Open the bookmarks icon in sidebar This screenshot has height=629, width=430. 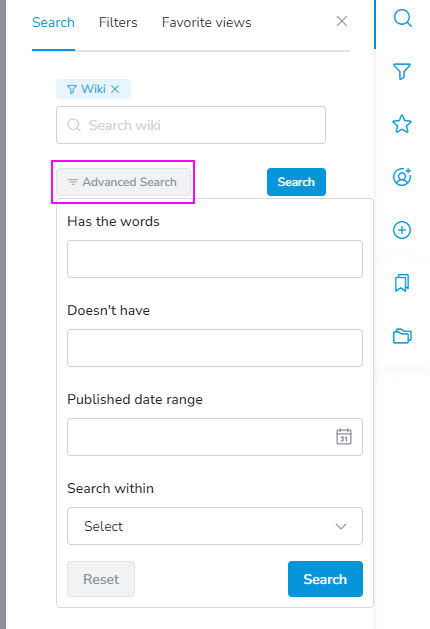tap(402, 283)
